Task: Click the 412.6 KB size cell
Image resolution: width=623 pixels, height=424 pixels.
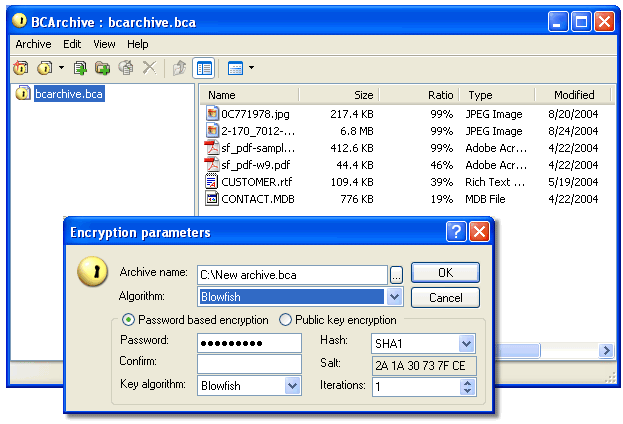Action: [352, 148]
